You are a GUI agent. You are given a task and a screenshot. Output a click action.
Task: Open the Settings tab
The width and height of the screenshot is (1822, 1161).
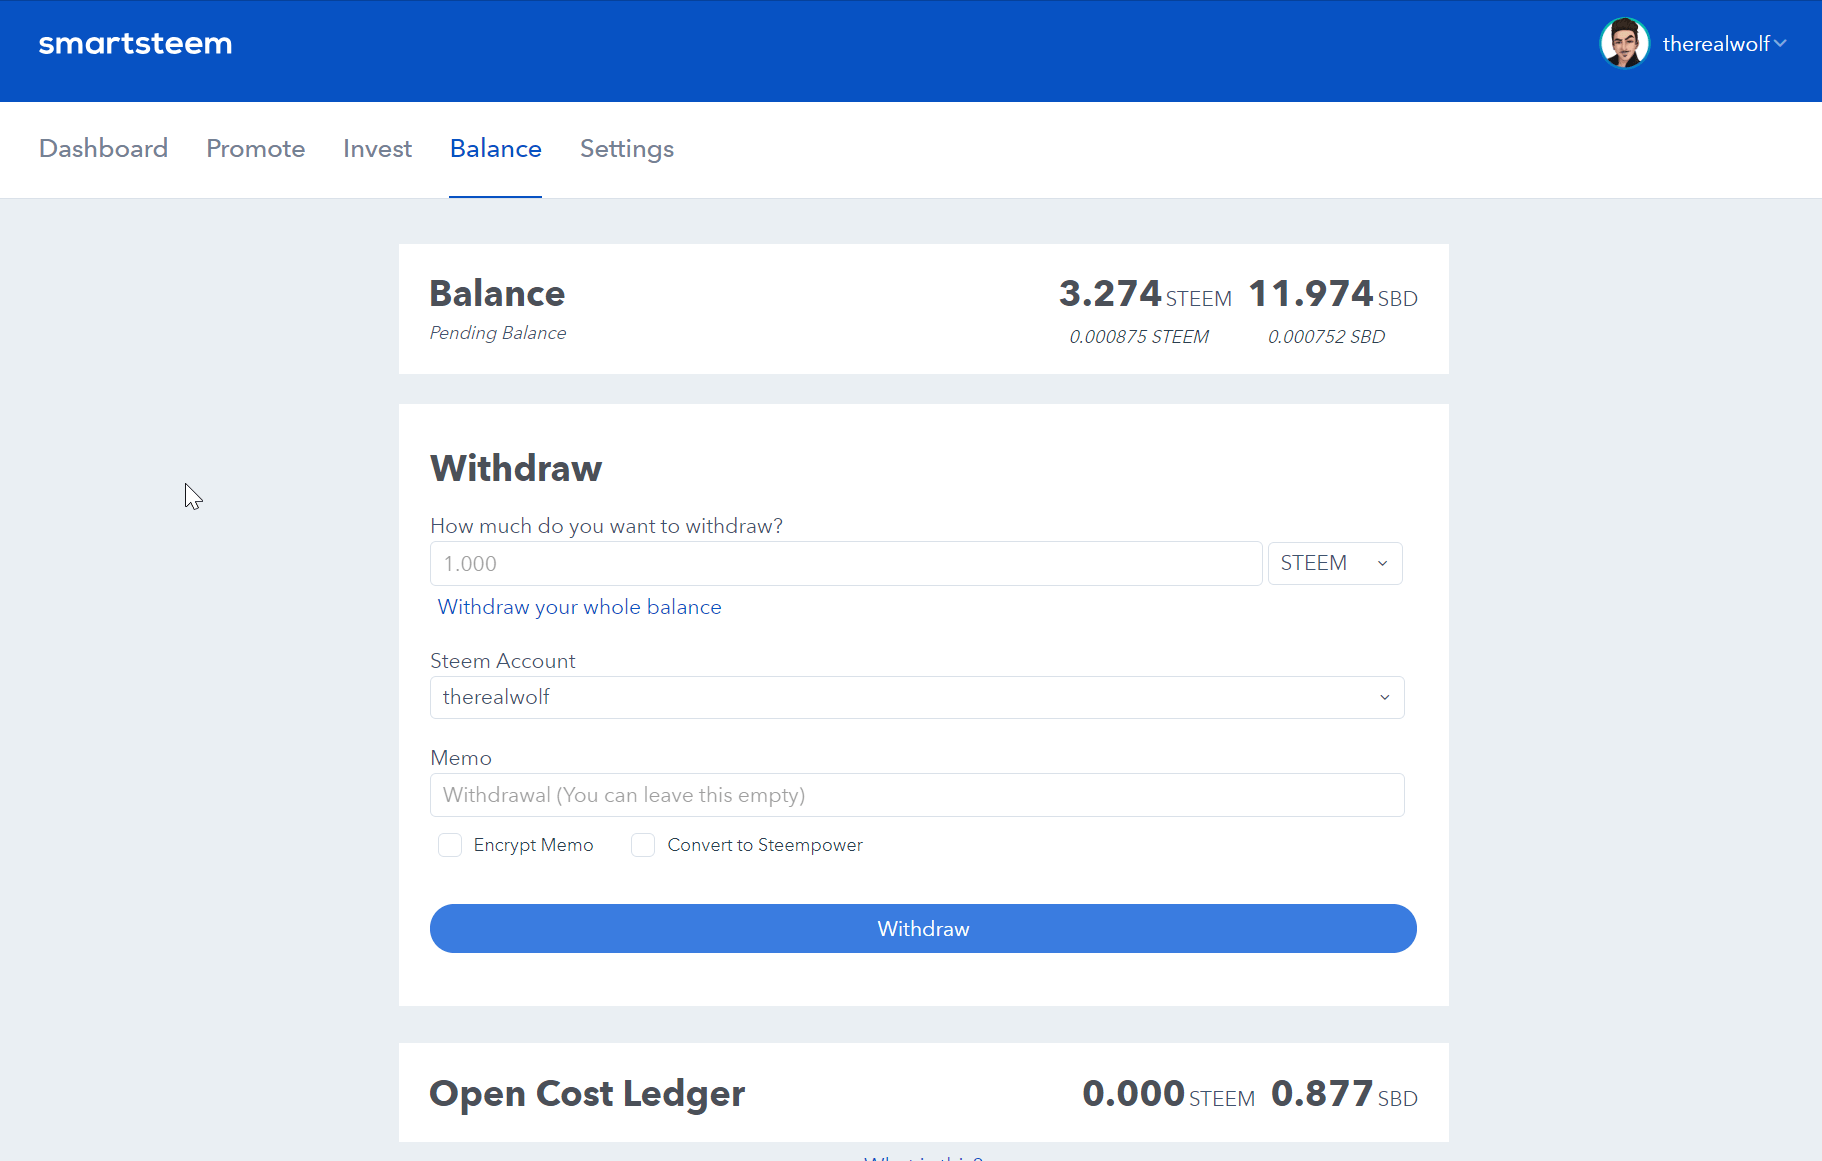pos(627,148)
